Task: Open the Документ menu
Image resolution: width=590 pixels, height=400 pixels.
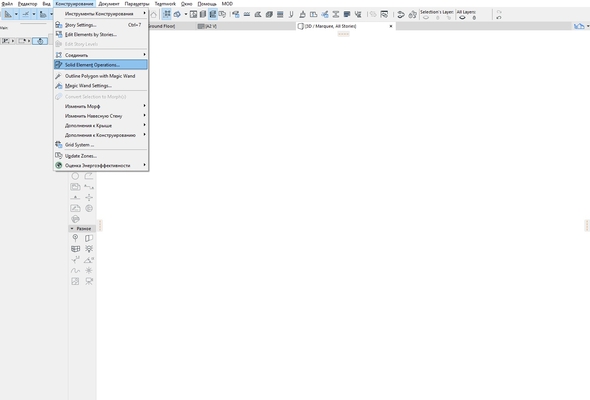Action: pyautogui.click(x=109, y=4)
